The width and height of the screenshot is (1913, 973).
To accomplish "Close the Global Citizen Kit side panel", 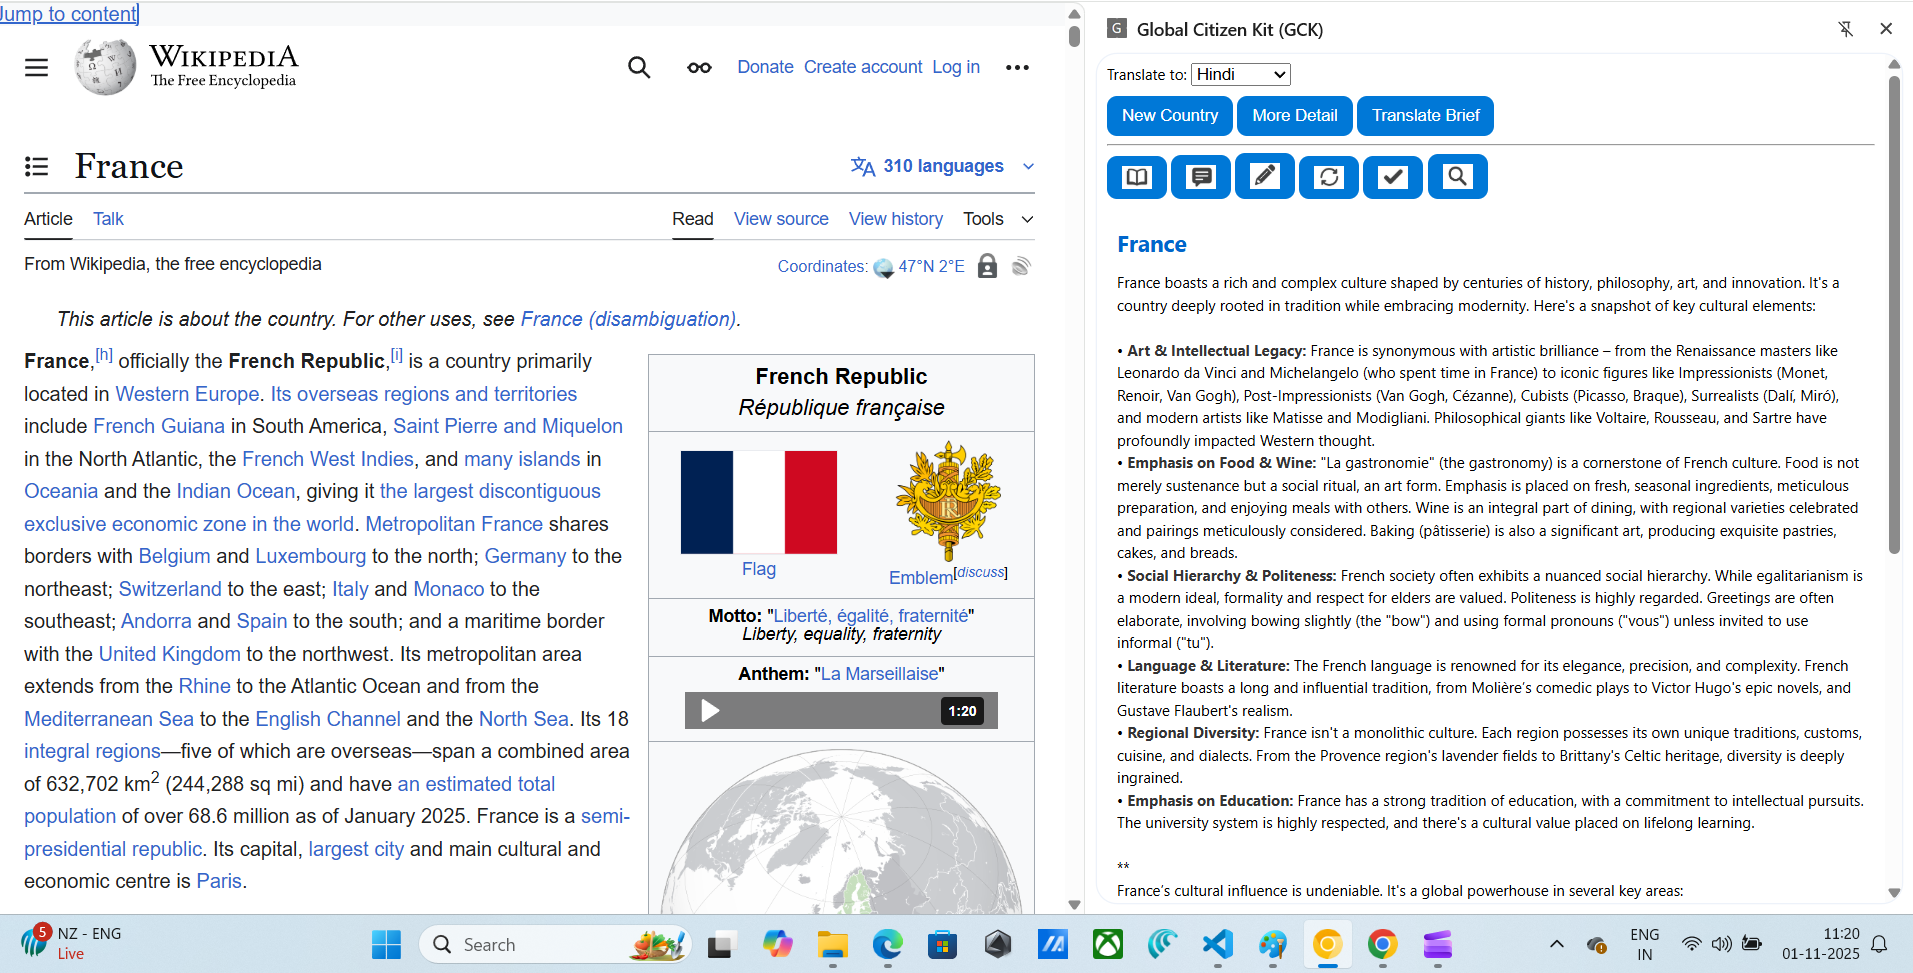I will (1886, 29).
